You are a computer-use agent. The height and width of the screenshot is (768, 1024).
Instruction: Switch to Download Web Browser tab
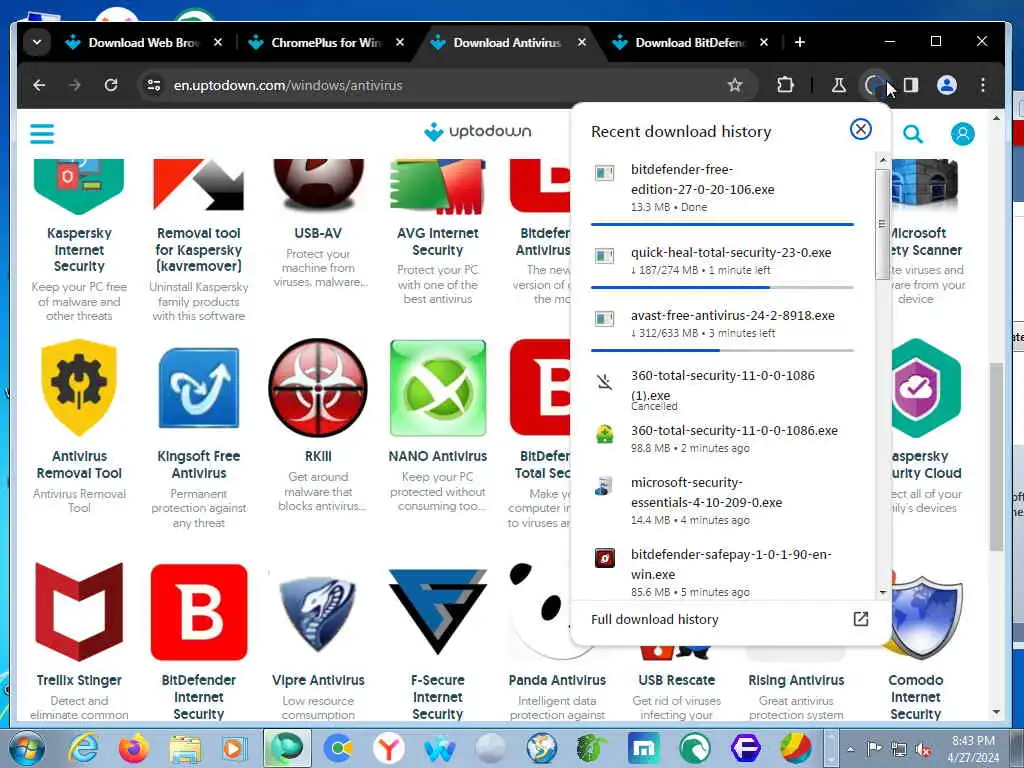[144, 42]
